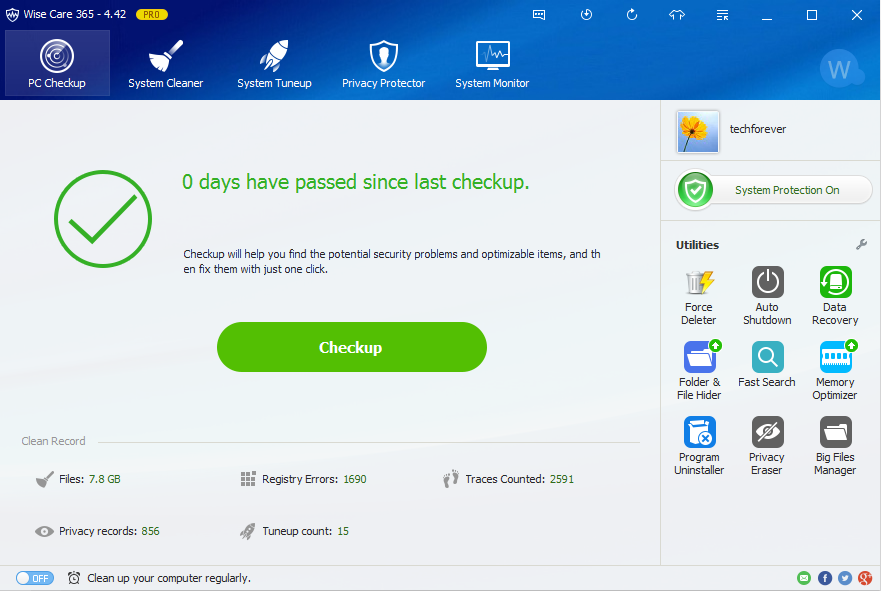Close the Wise Care 365 window
881x591 pixels.
857,15
